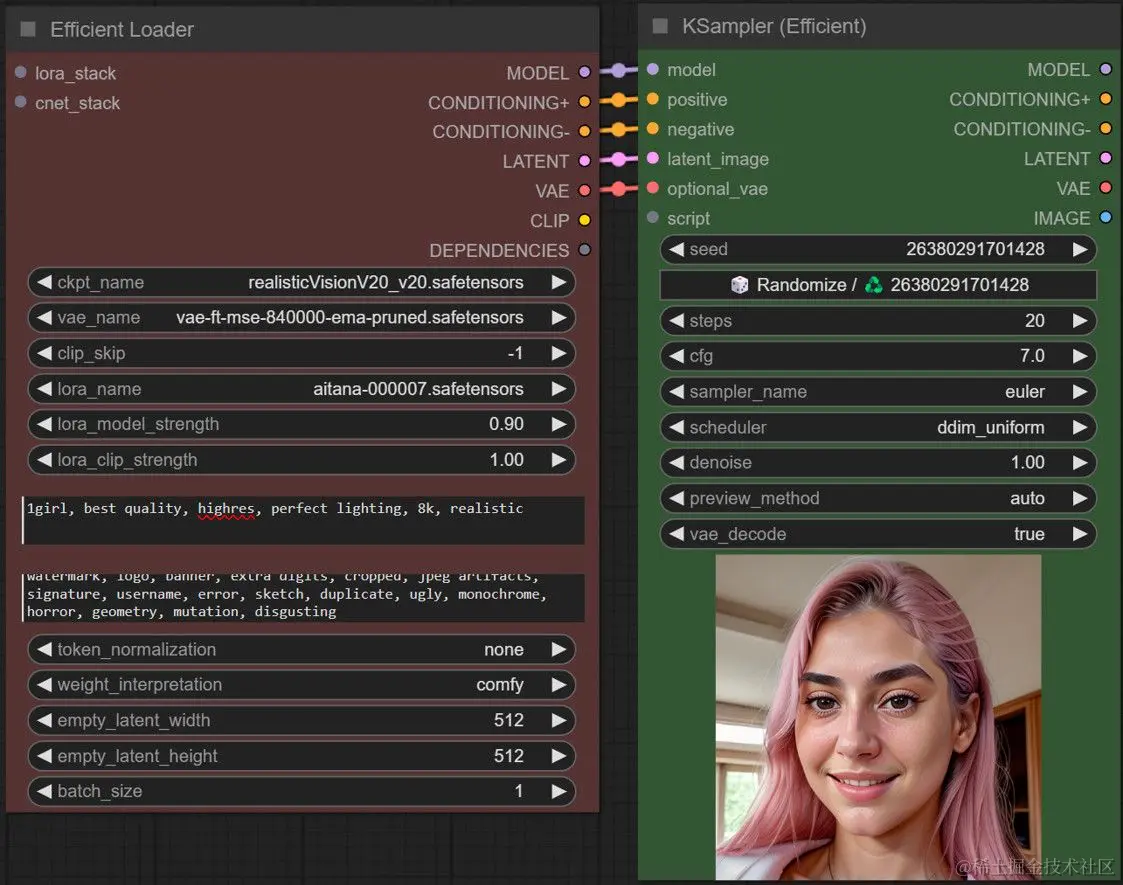Click the optional_vae input socket
The height and width of the screenshot is (885, 1123).
pos(652,188)
